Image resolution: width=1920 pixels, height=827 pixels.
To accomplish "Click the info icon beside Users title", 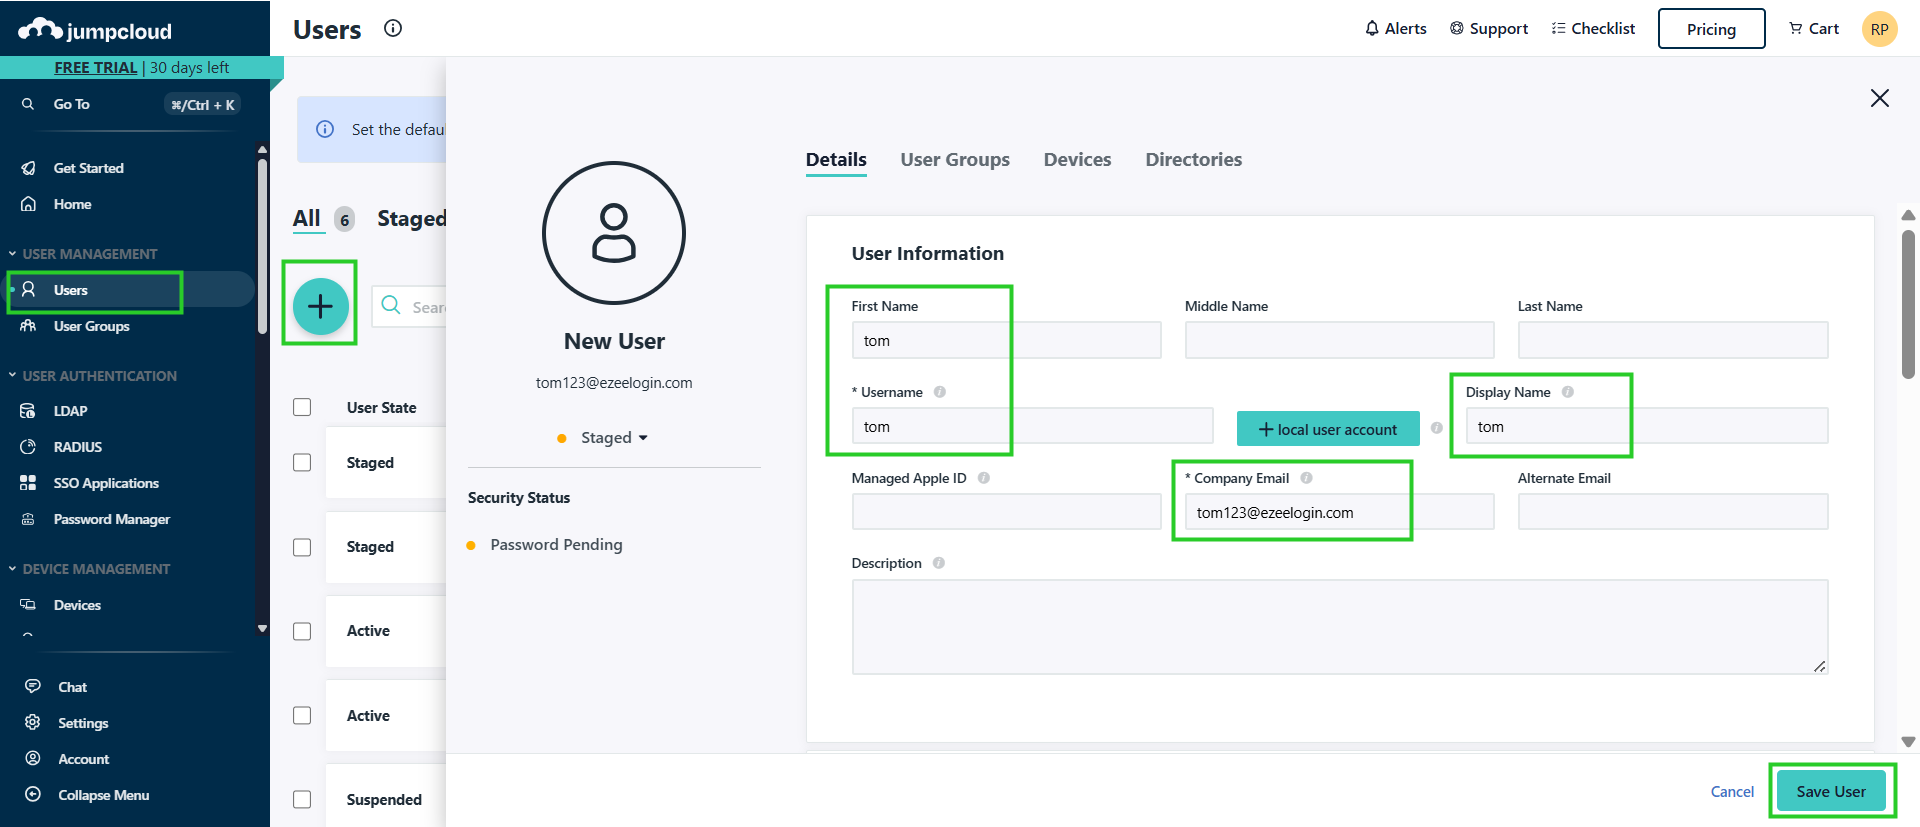I will 393,28.
